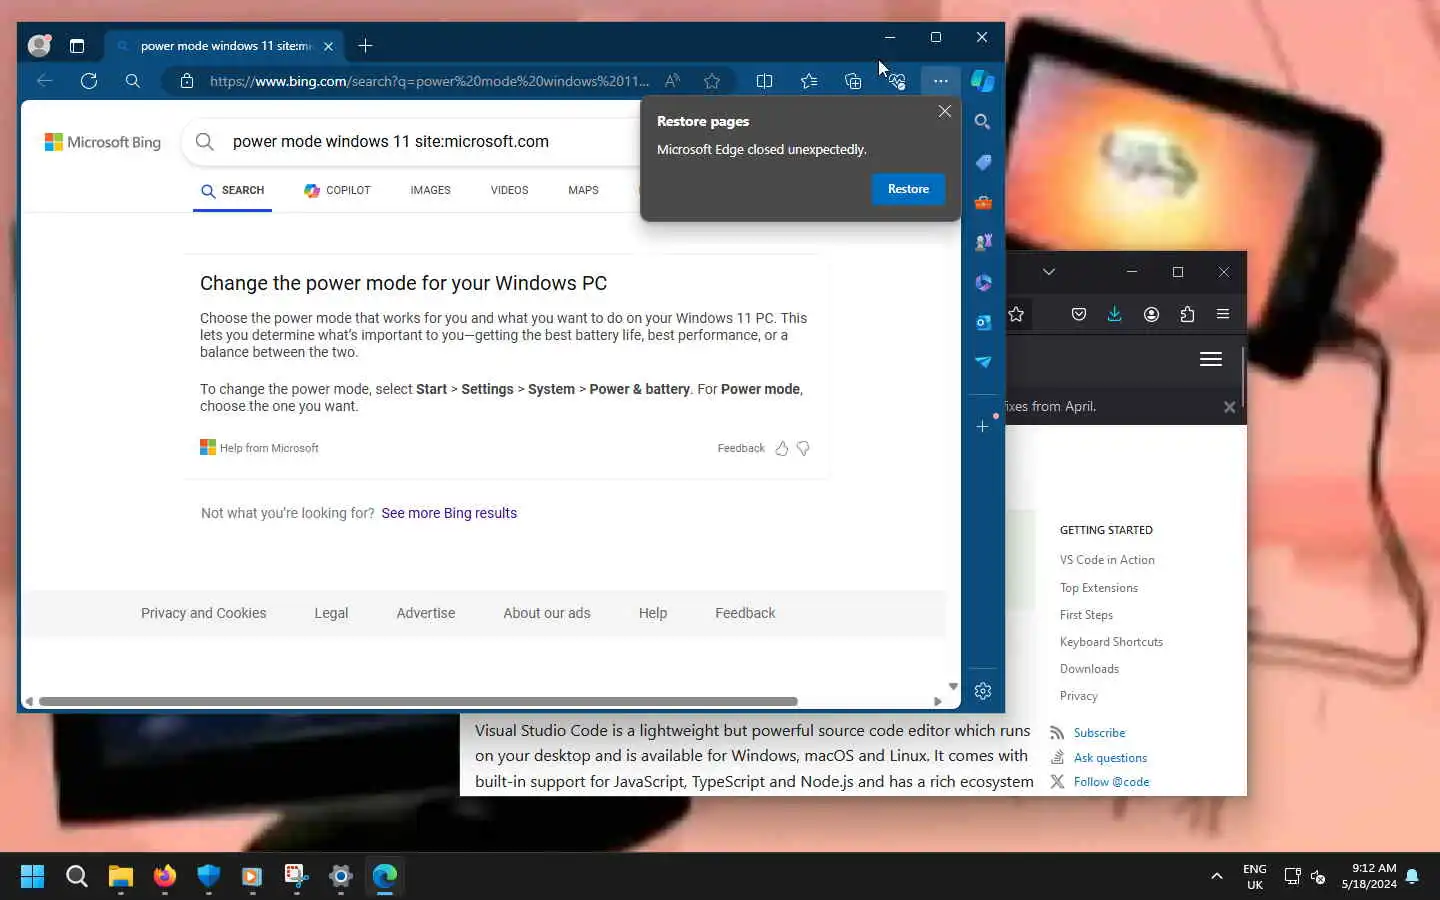Open the Advertise footer link

point(426,613)
